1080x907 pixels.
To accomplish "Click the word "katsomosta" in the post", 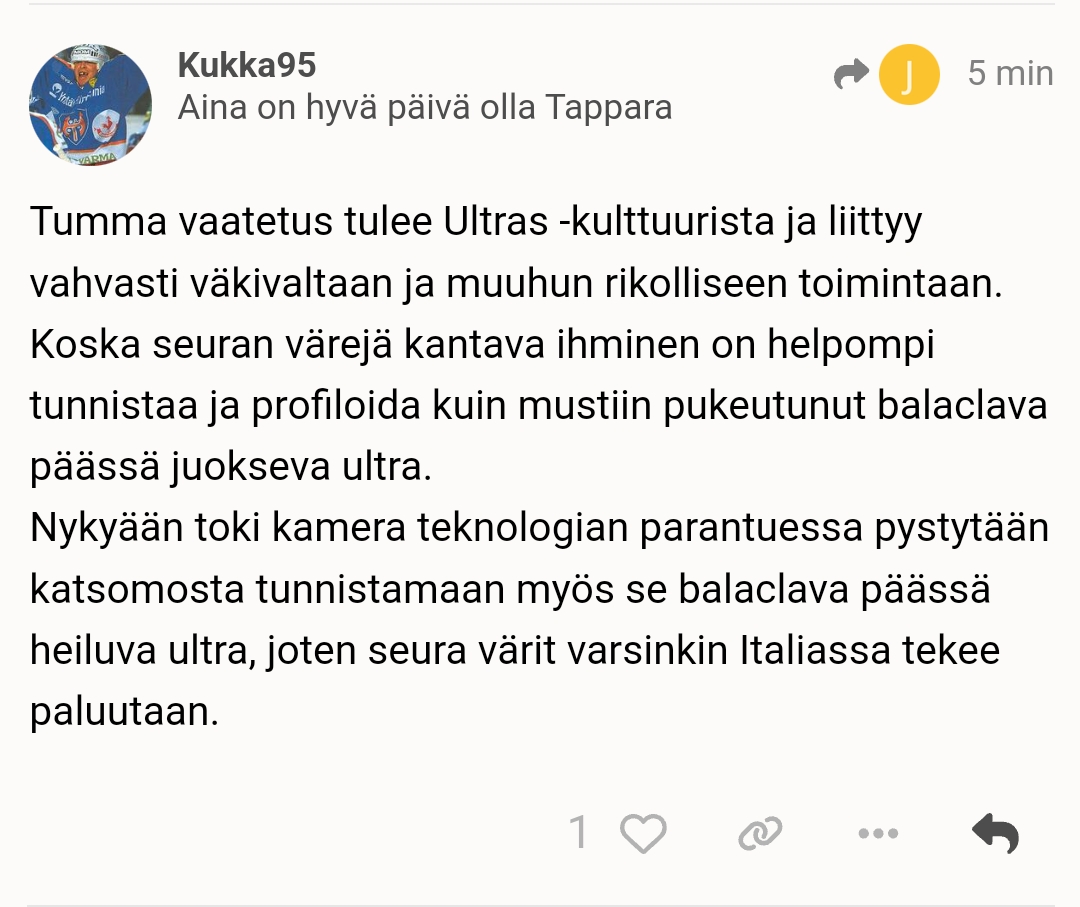I will [136, 591].
